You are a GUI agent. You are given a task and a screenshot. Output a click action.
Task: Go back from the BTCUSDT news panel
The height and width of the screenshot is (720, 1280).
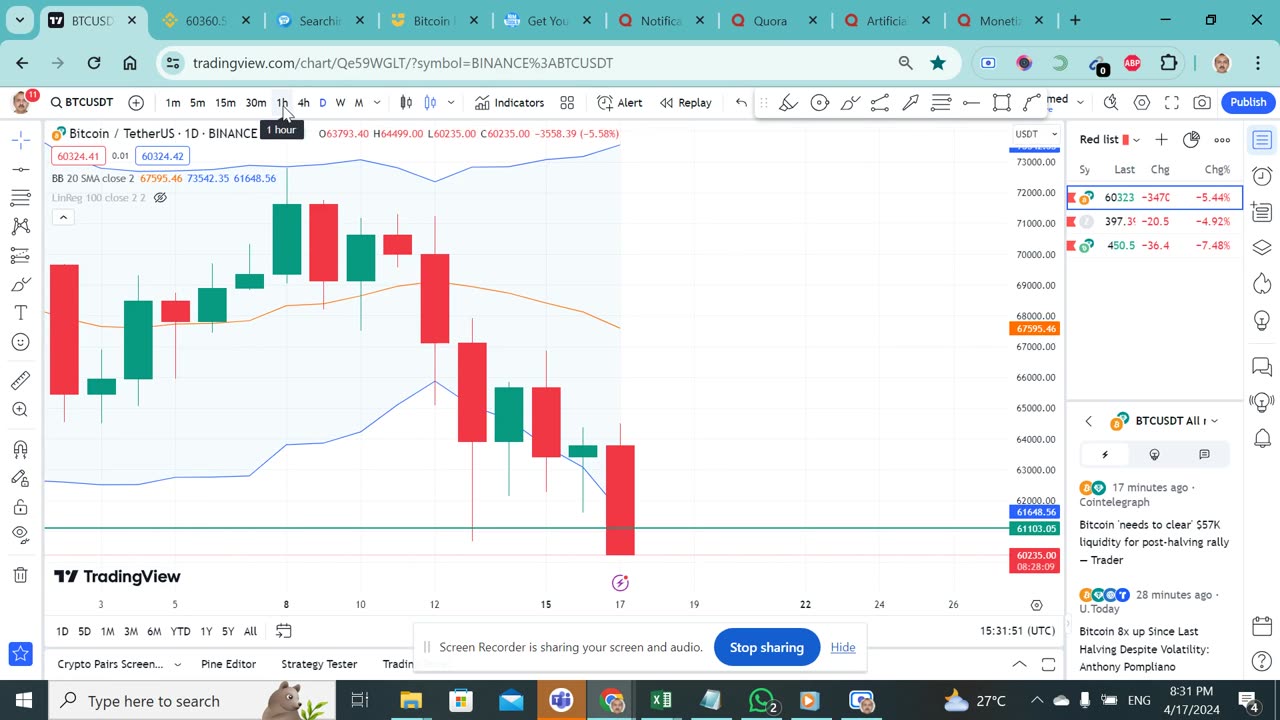point(1089,421)
